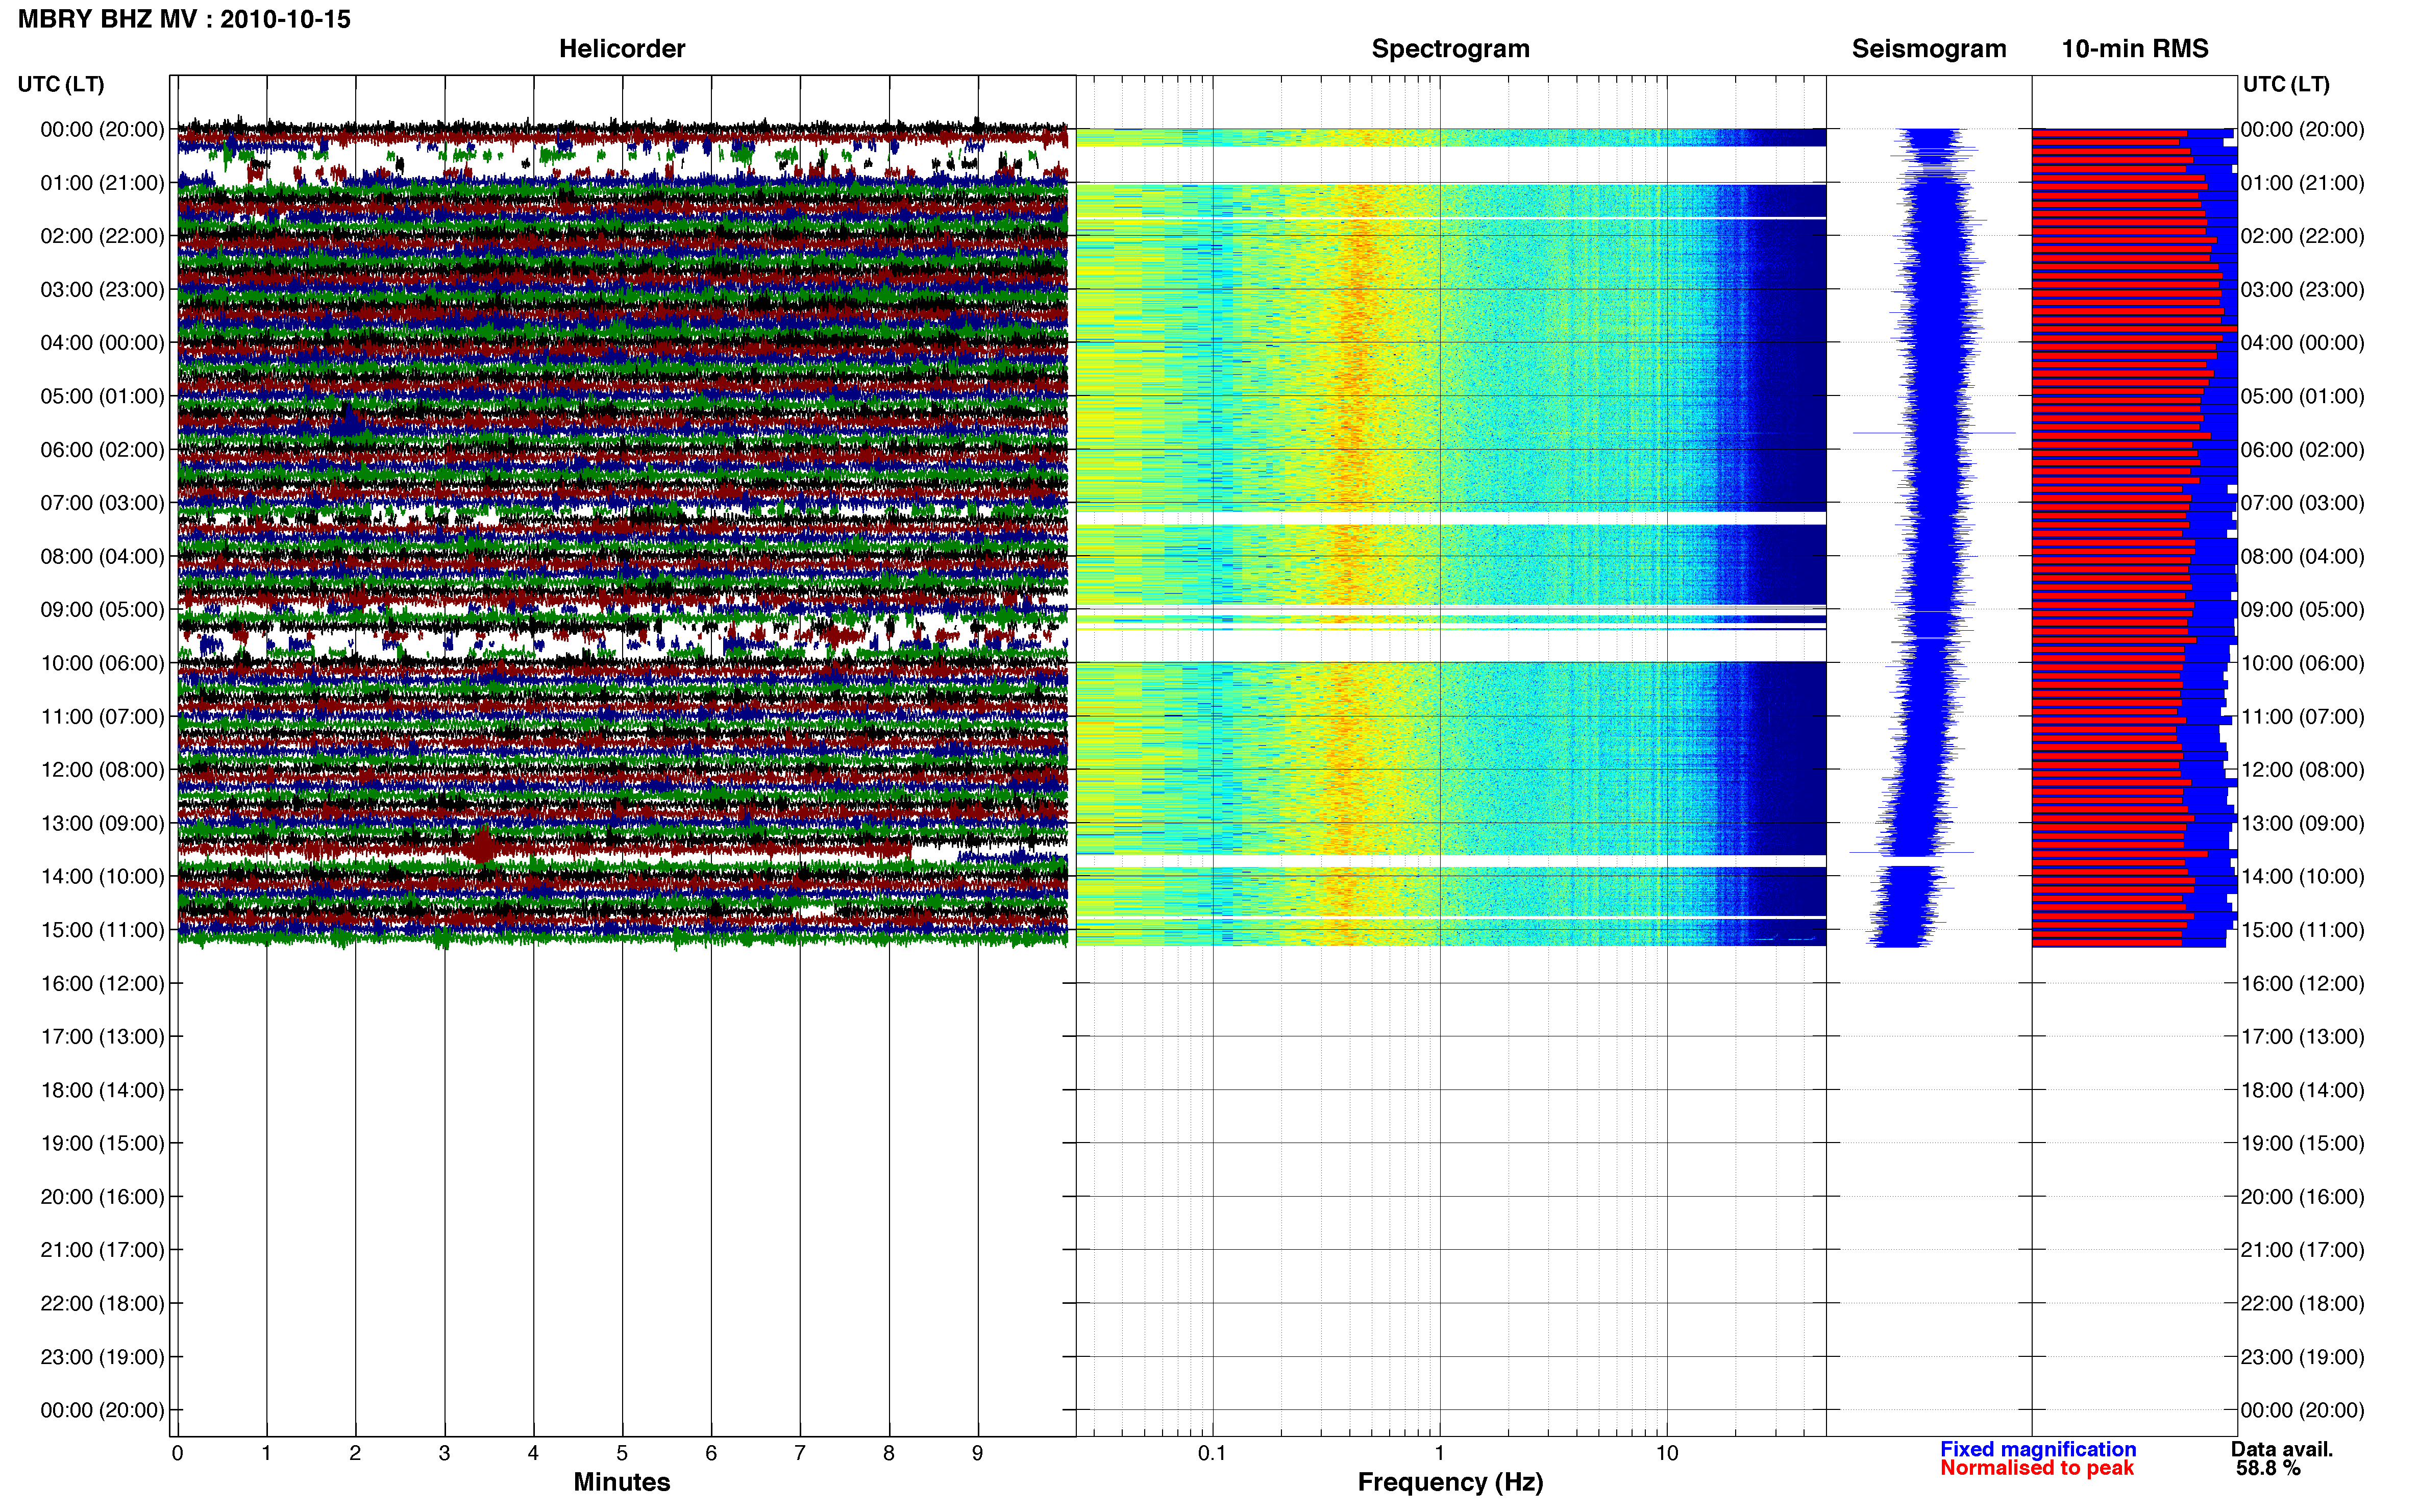
Task: Click Helicorder time label 18:00 (14:00)
Action: pyautogui.click(x=102, y=1090)
